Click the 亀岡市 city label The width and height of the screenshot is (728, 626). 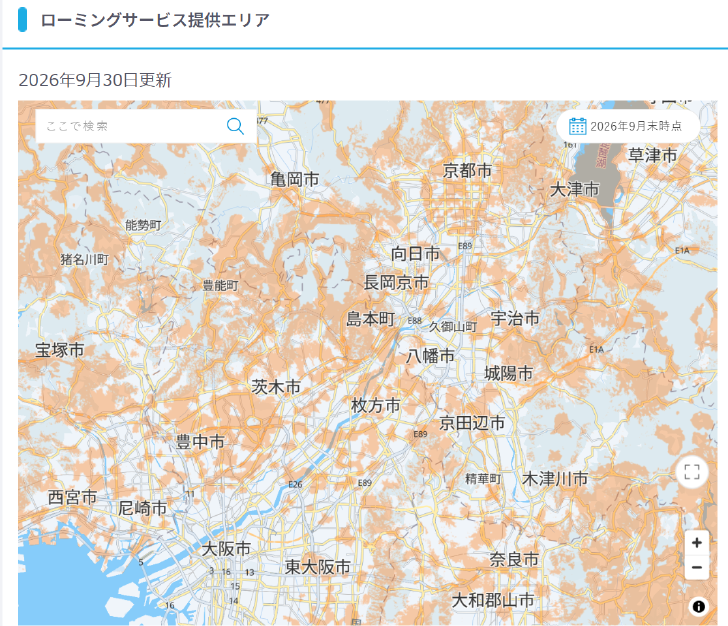295,179
